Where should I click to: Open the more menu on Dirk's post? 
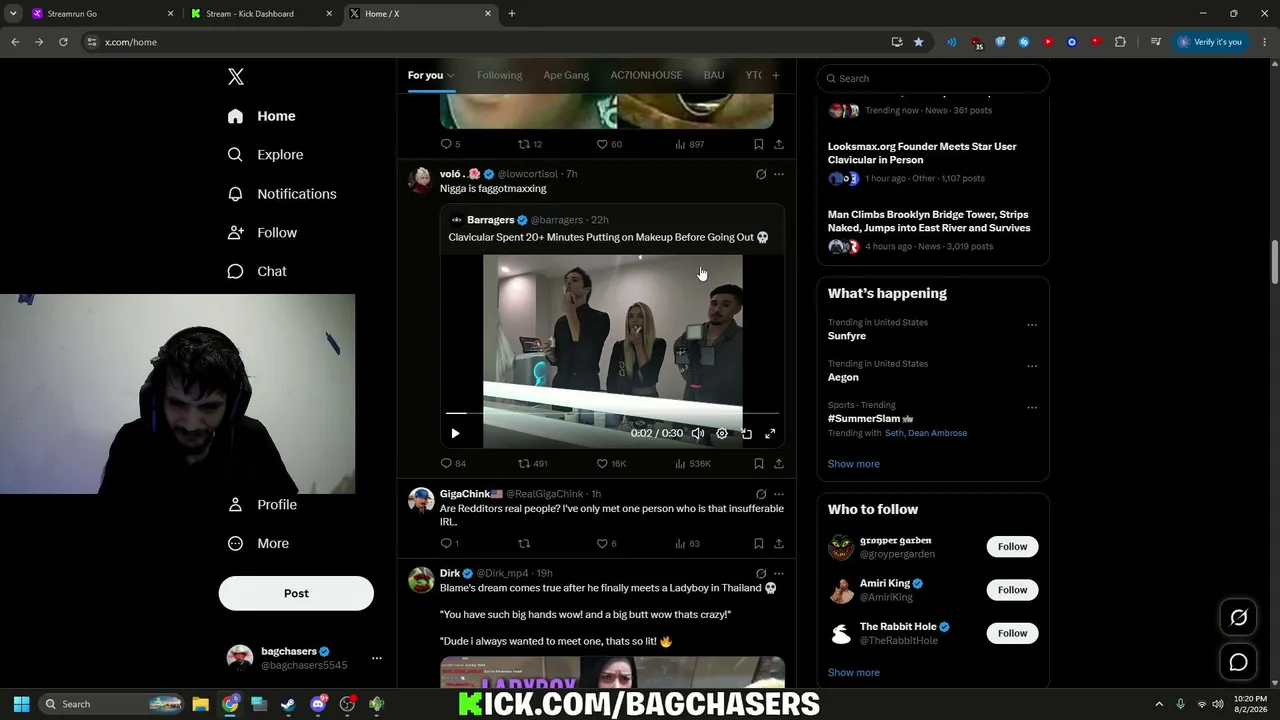779,574
